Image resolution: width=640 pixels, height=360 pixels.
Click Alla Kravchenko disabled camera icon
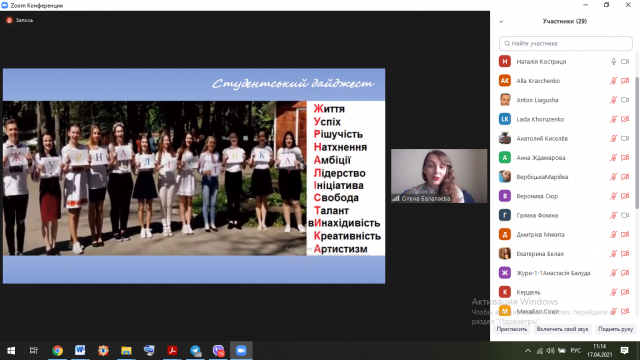pyautogui.click(x=625, y=81)
